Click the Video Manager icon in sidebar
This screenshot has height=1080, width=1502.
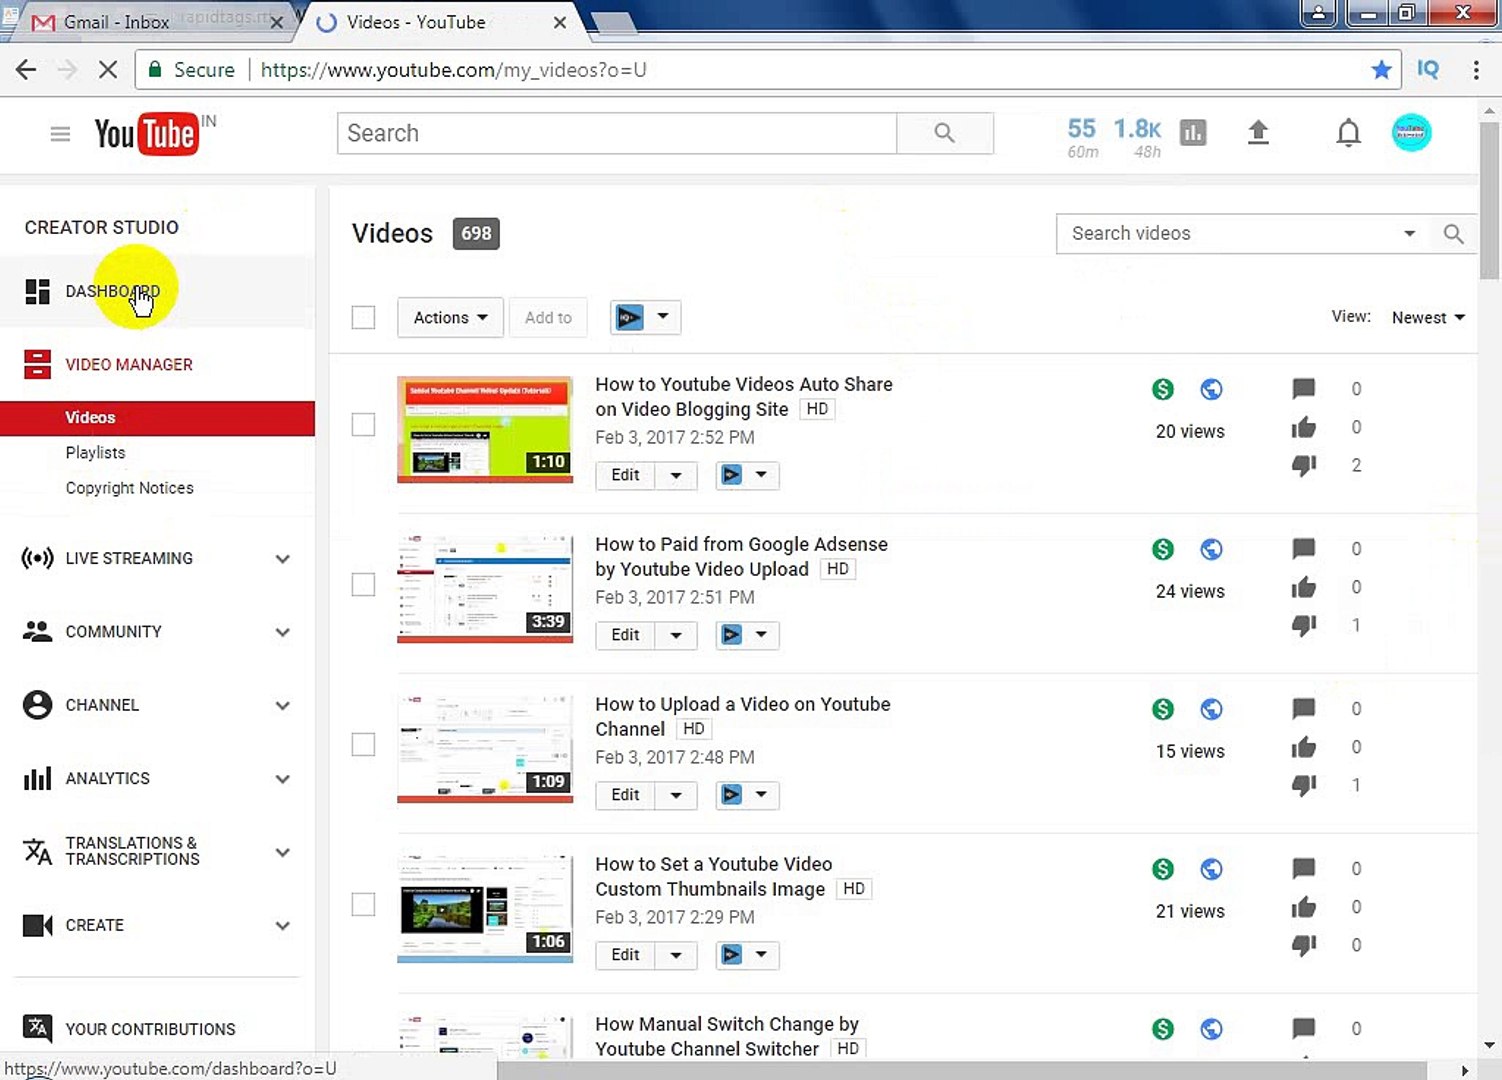(37, 364)
